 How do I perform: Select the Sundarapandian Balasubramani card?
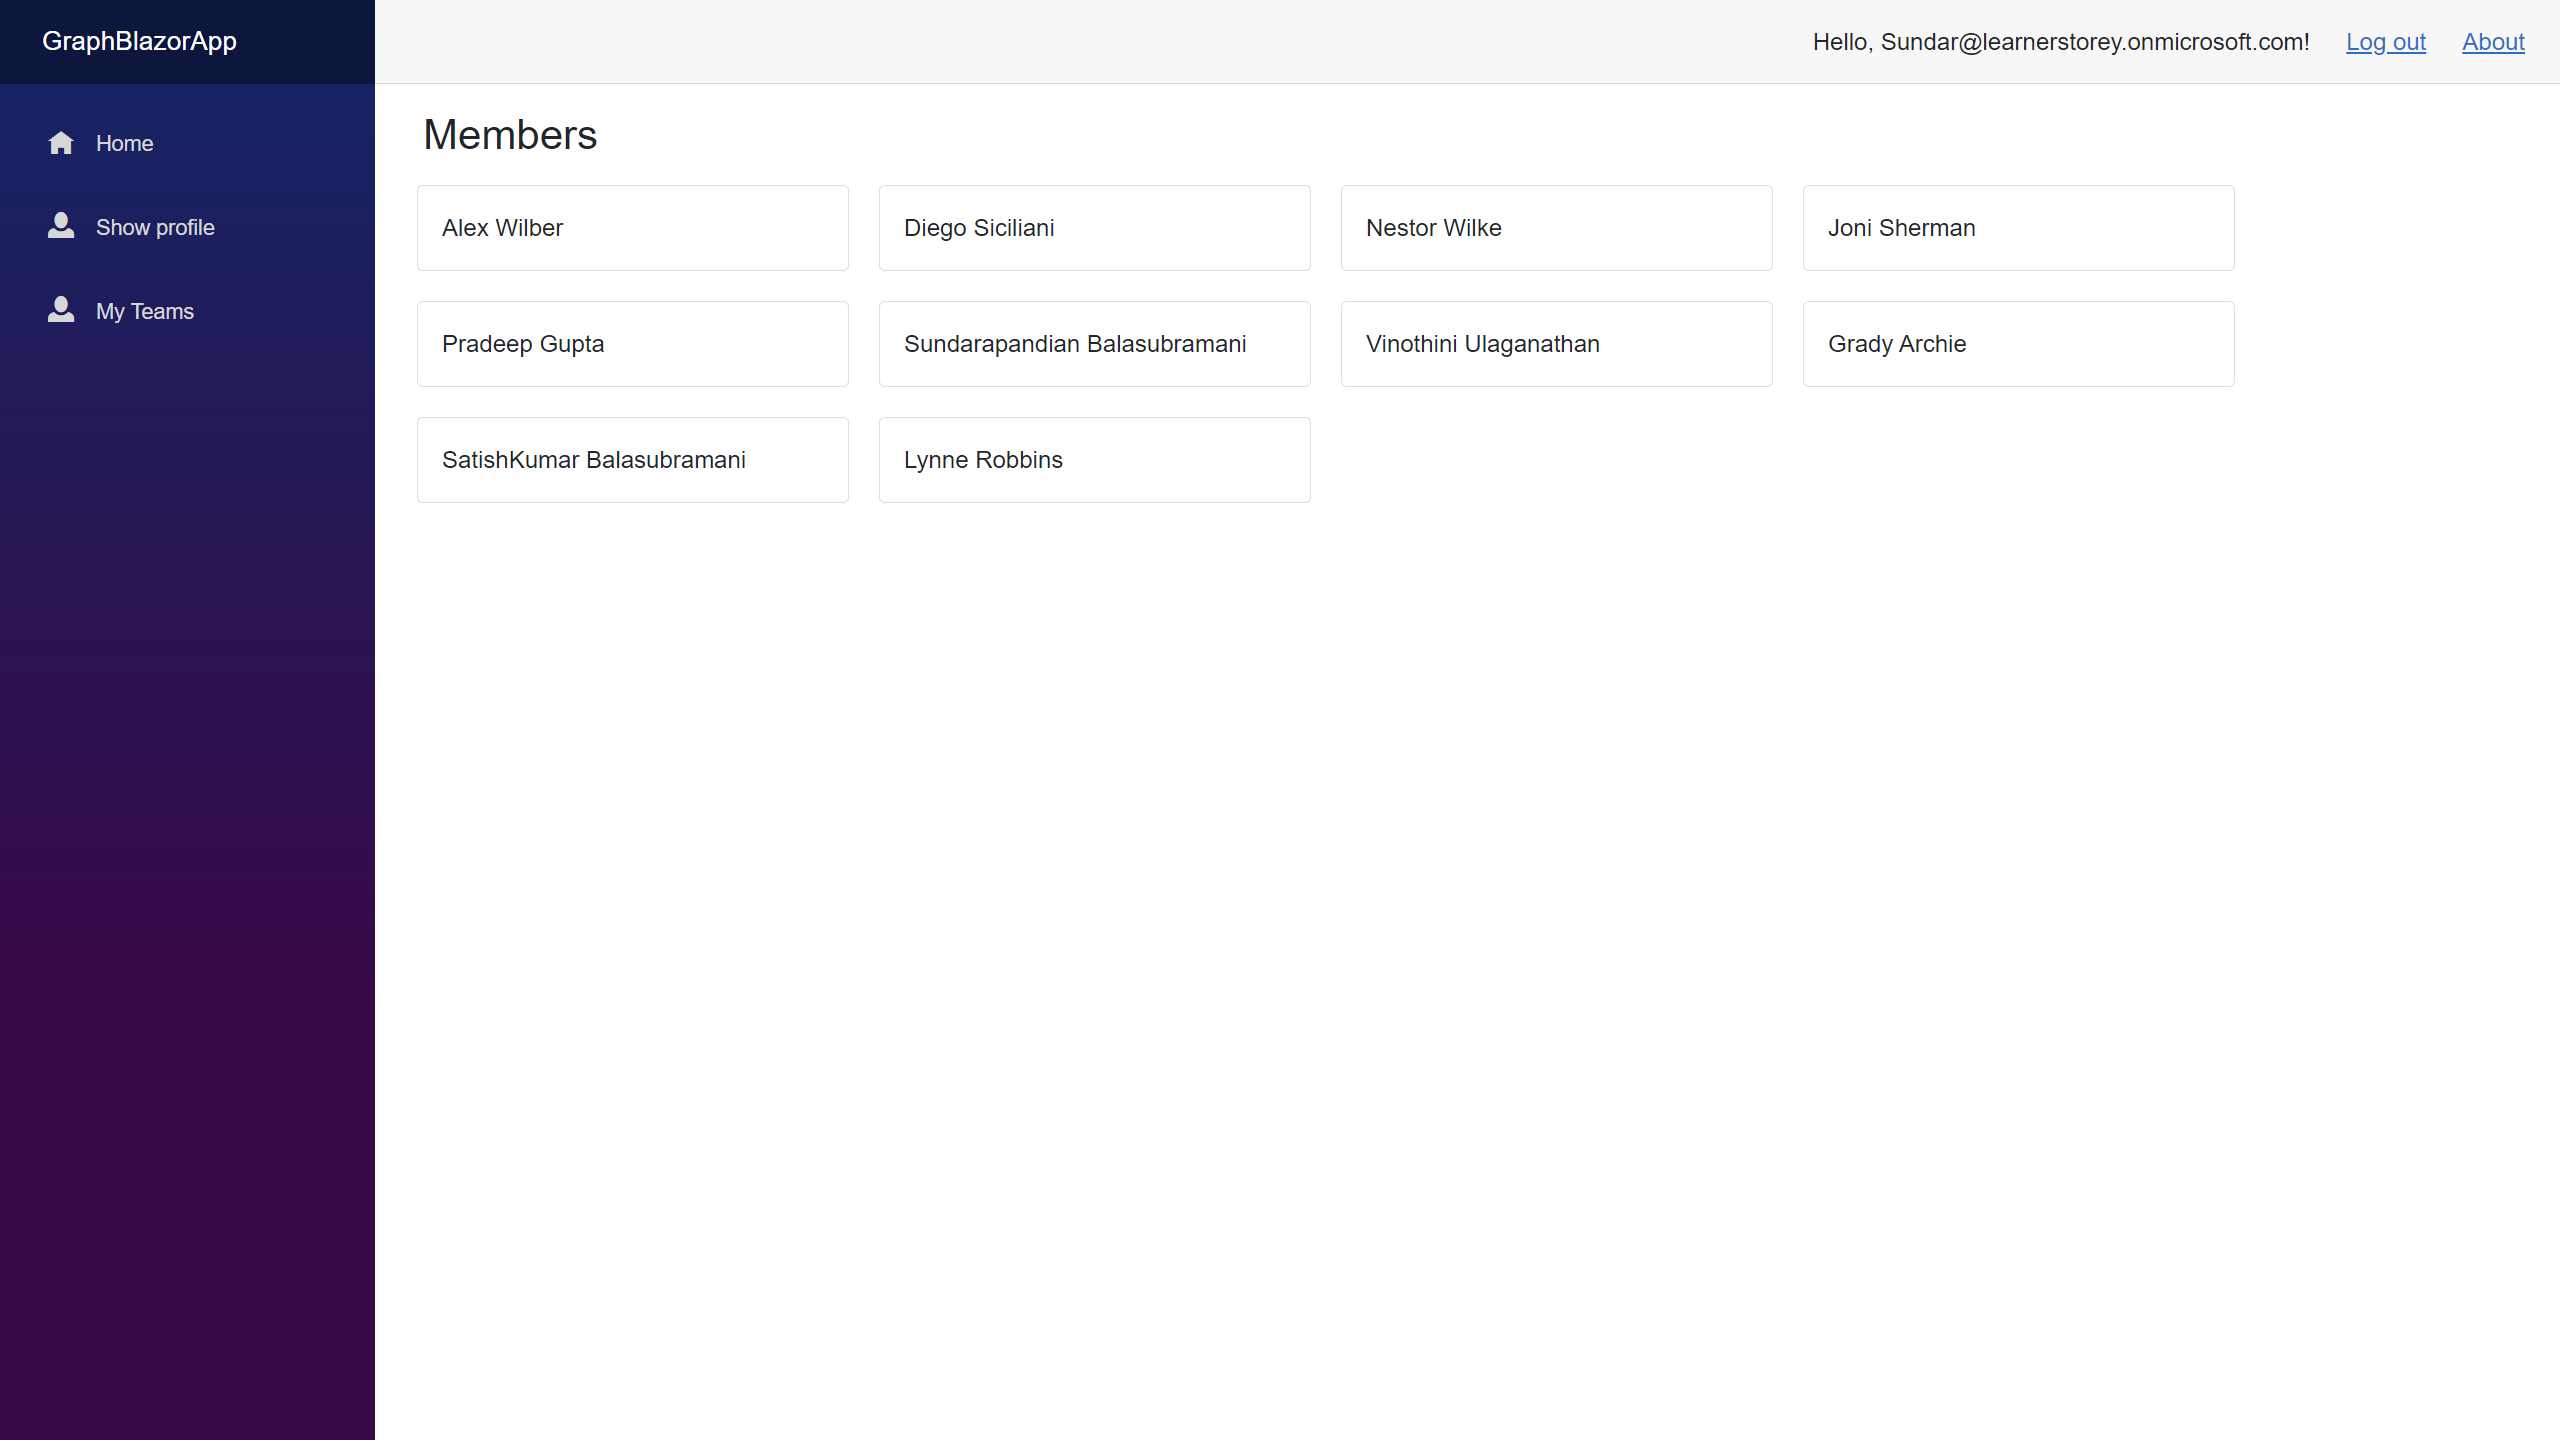pyautogui.click(x=1095, y=344)
